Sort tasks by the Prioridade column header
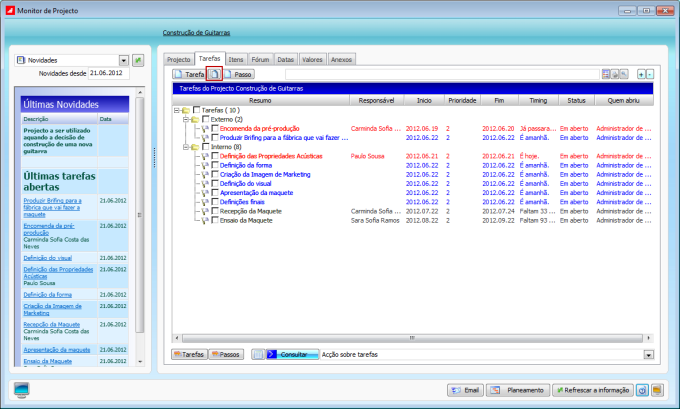This screenshot has width=680, height=409. click(x=462, y=100)
